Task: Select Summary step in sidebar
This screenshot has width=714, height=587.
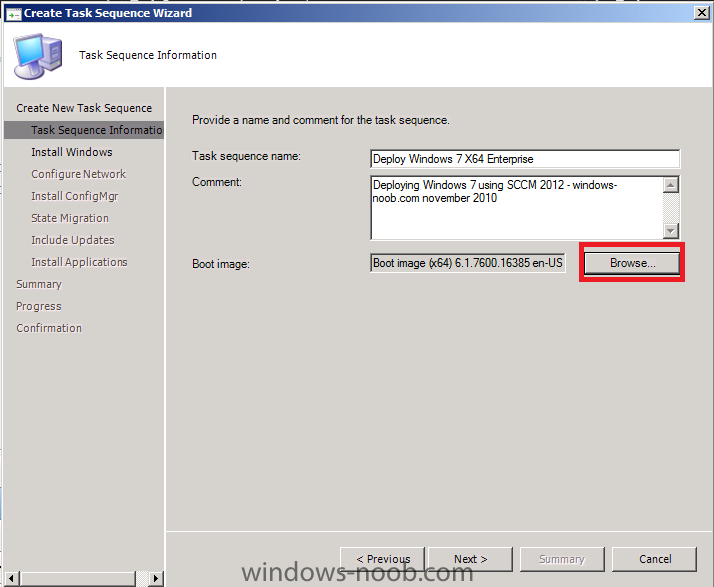Action: pyautogui.click(x=39, y=284)
